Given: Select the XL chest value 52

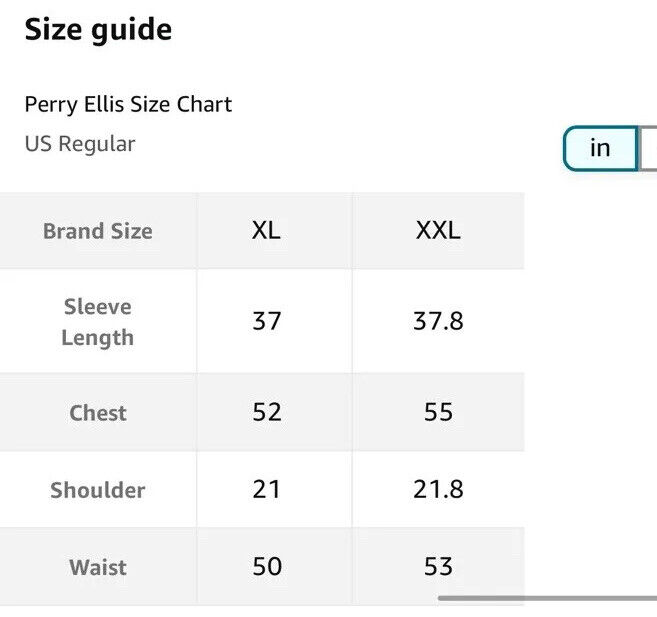Looking at the screenshot, I should 267,412.
